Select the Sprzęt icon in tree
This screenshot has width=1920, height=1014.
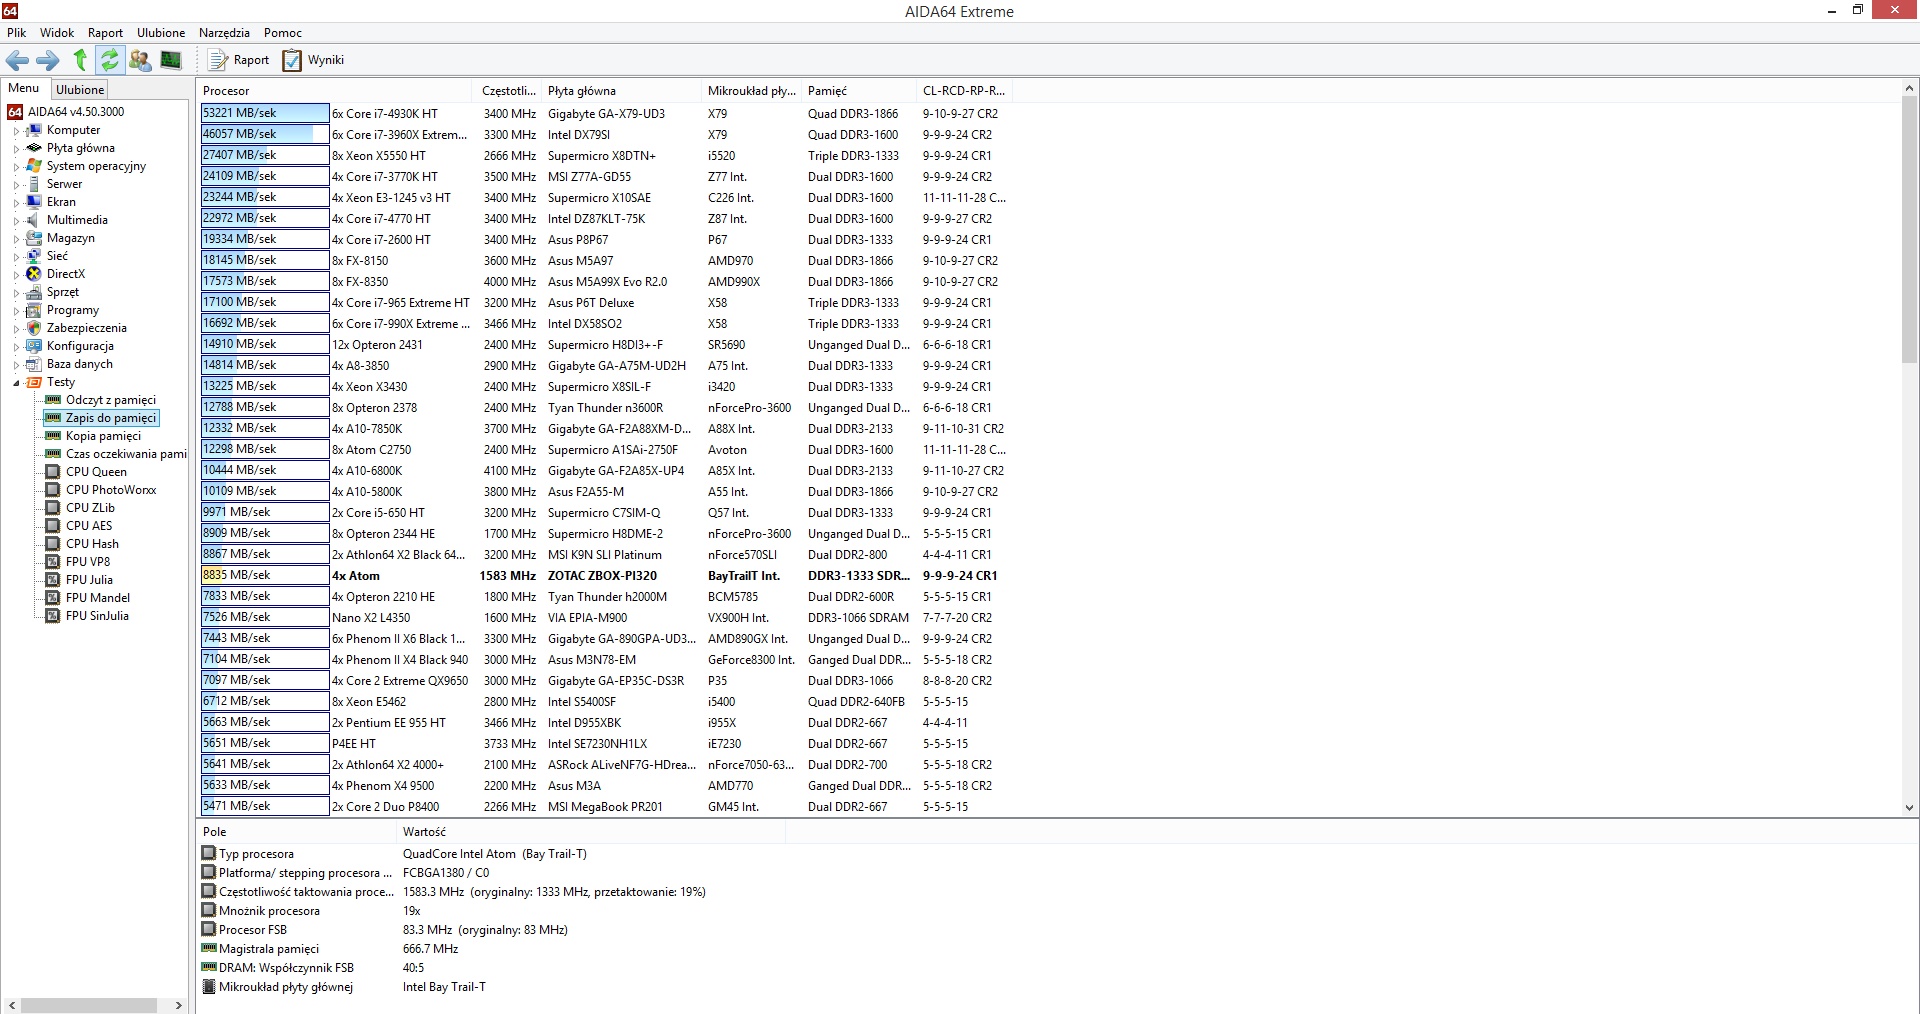click(34, 292)
